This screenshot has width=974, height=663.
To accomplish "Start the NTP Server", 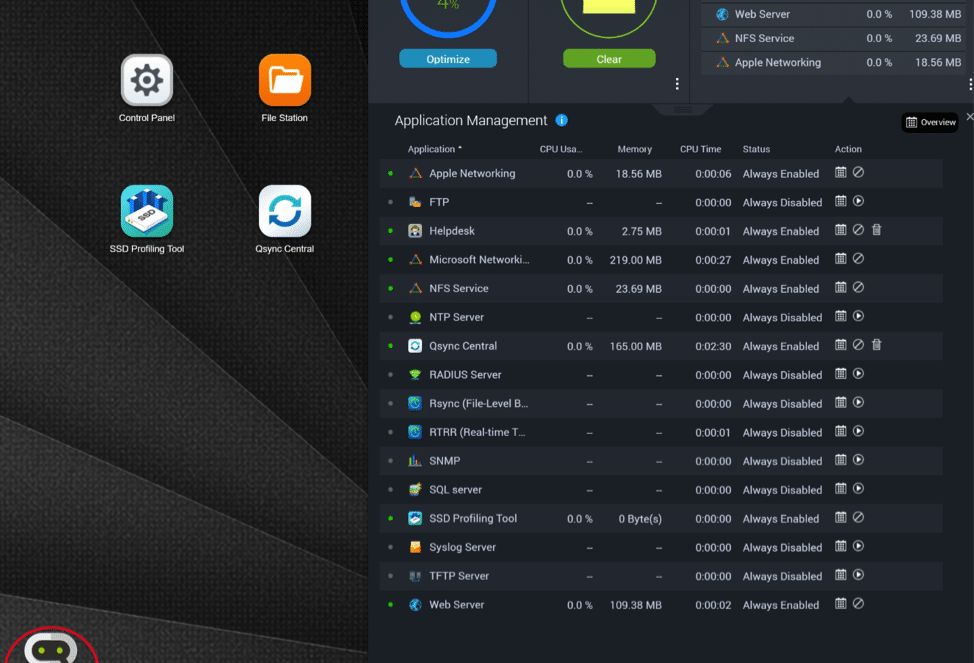I will click(858, 316).
